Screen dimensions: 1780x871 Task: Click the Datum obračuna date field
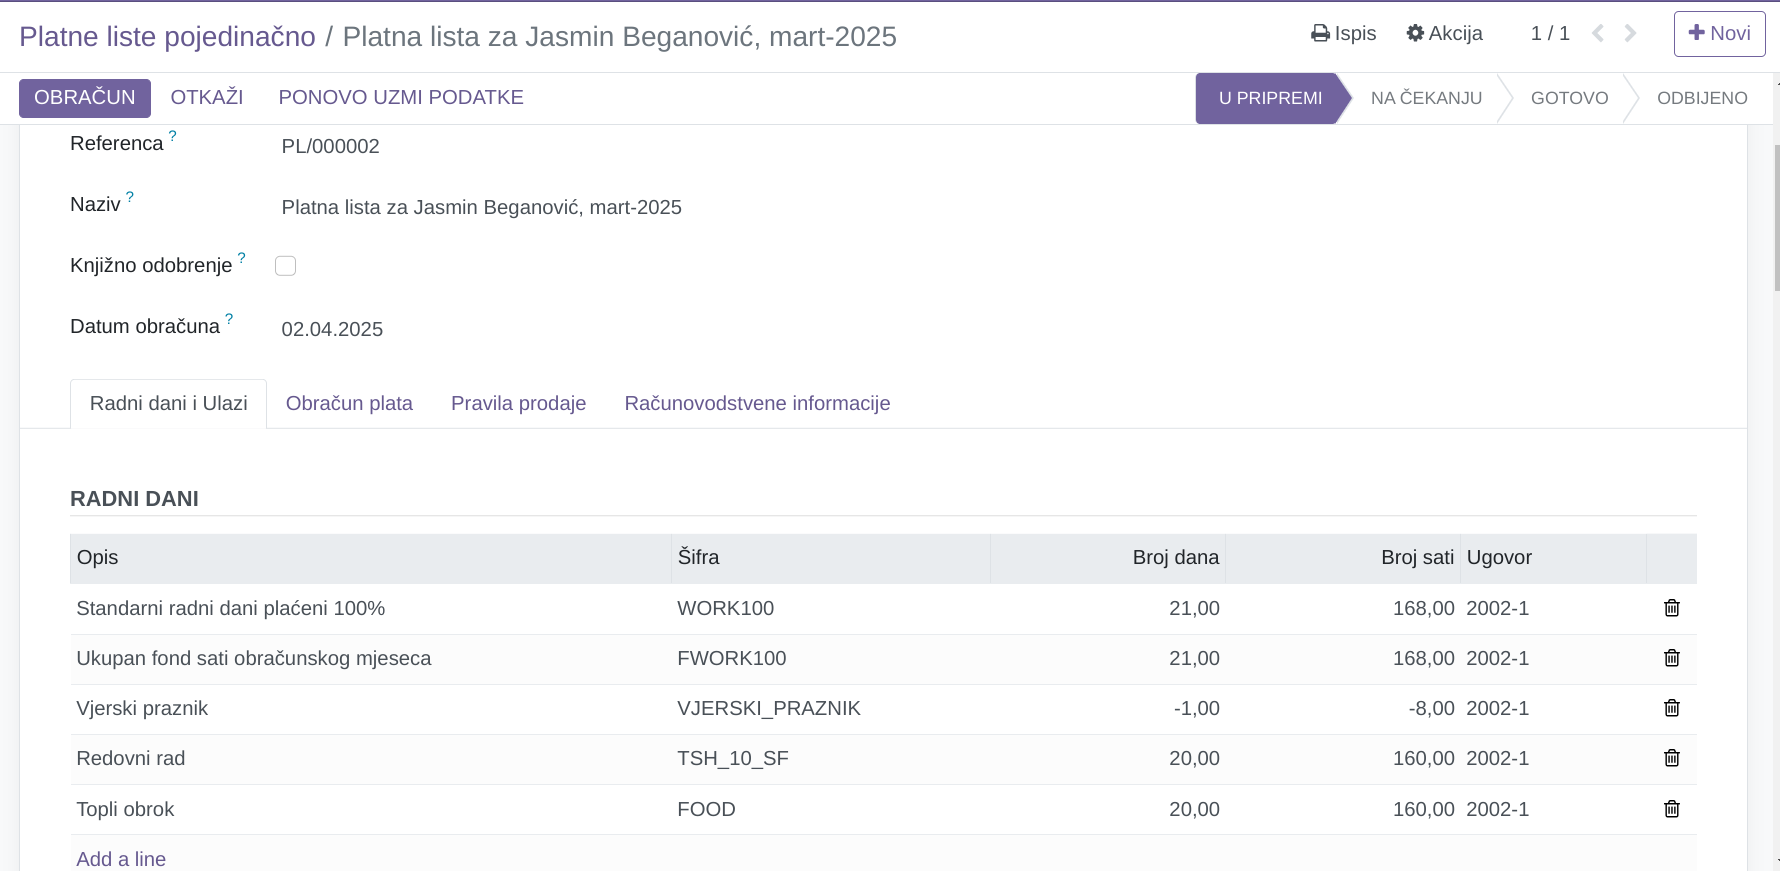coord(332,330)
